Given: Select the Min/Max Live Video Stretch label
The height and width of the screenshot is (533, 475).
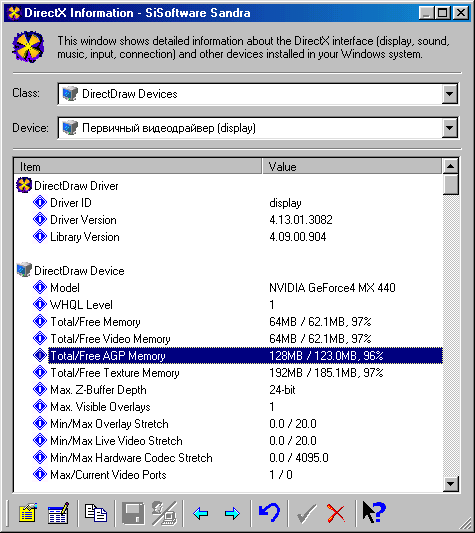Looking at the screenshot, I should [x=116, y=441].
